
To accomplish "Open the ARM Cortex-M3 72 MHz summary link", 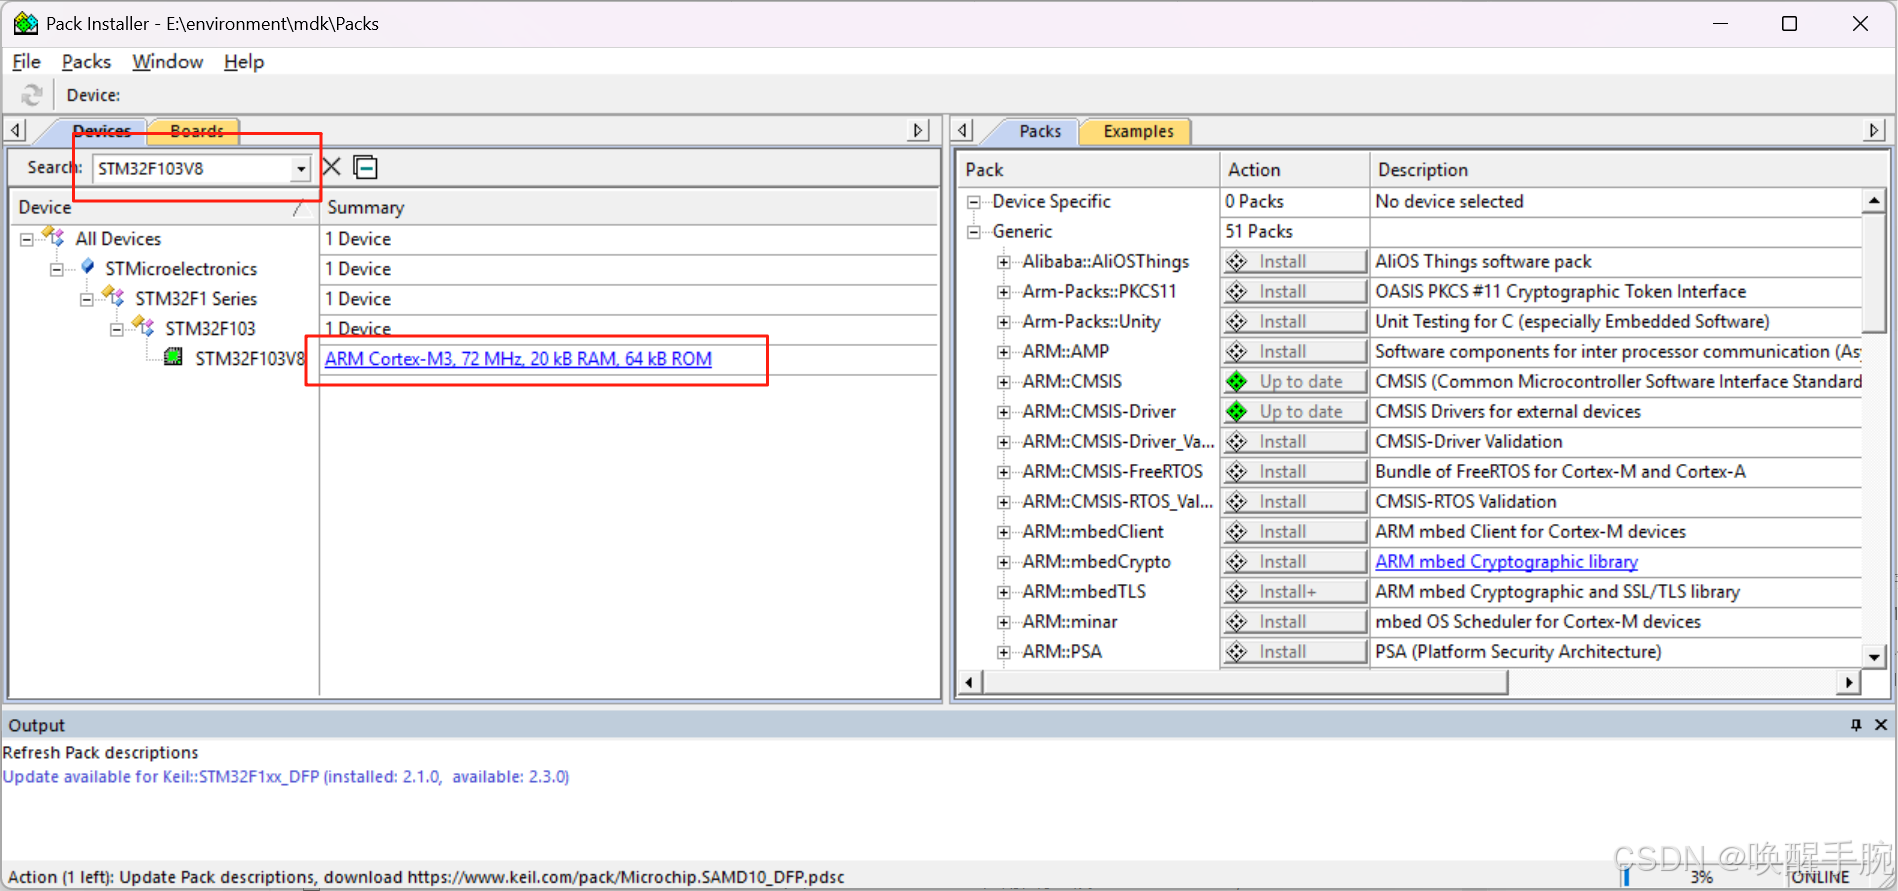I will [518, 359].
